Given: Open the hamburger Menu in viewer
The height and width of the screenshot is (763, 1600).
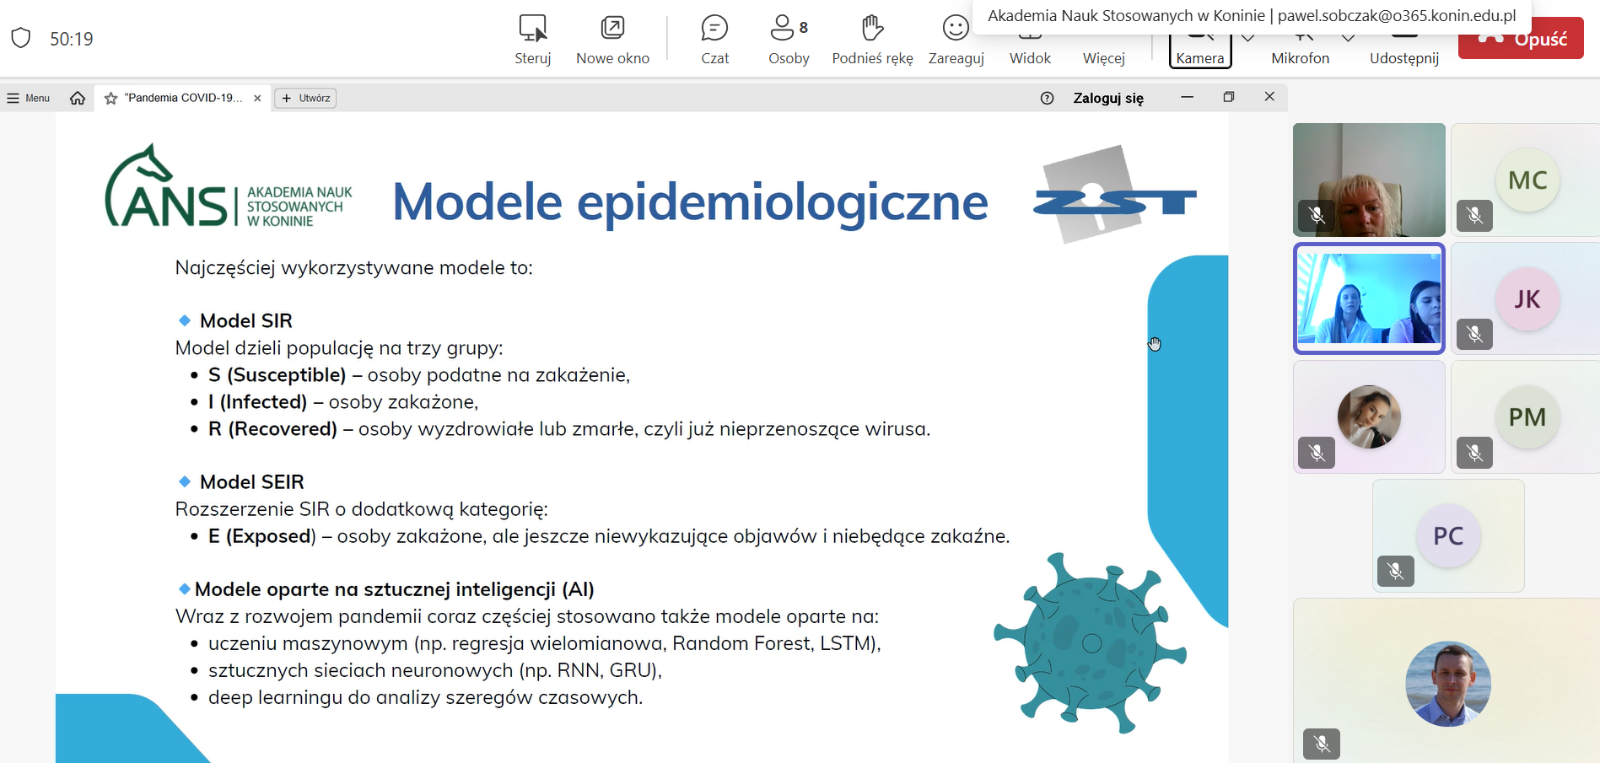Looking at the screenshot, I should 28,98.
